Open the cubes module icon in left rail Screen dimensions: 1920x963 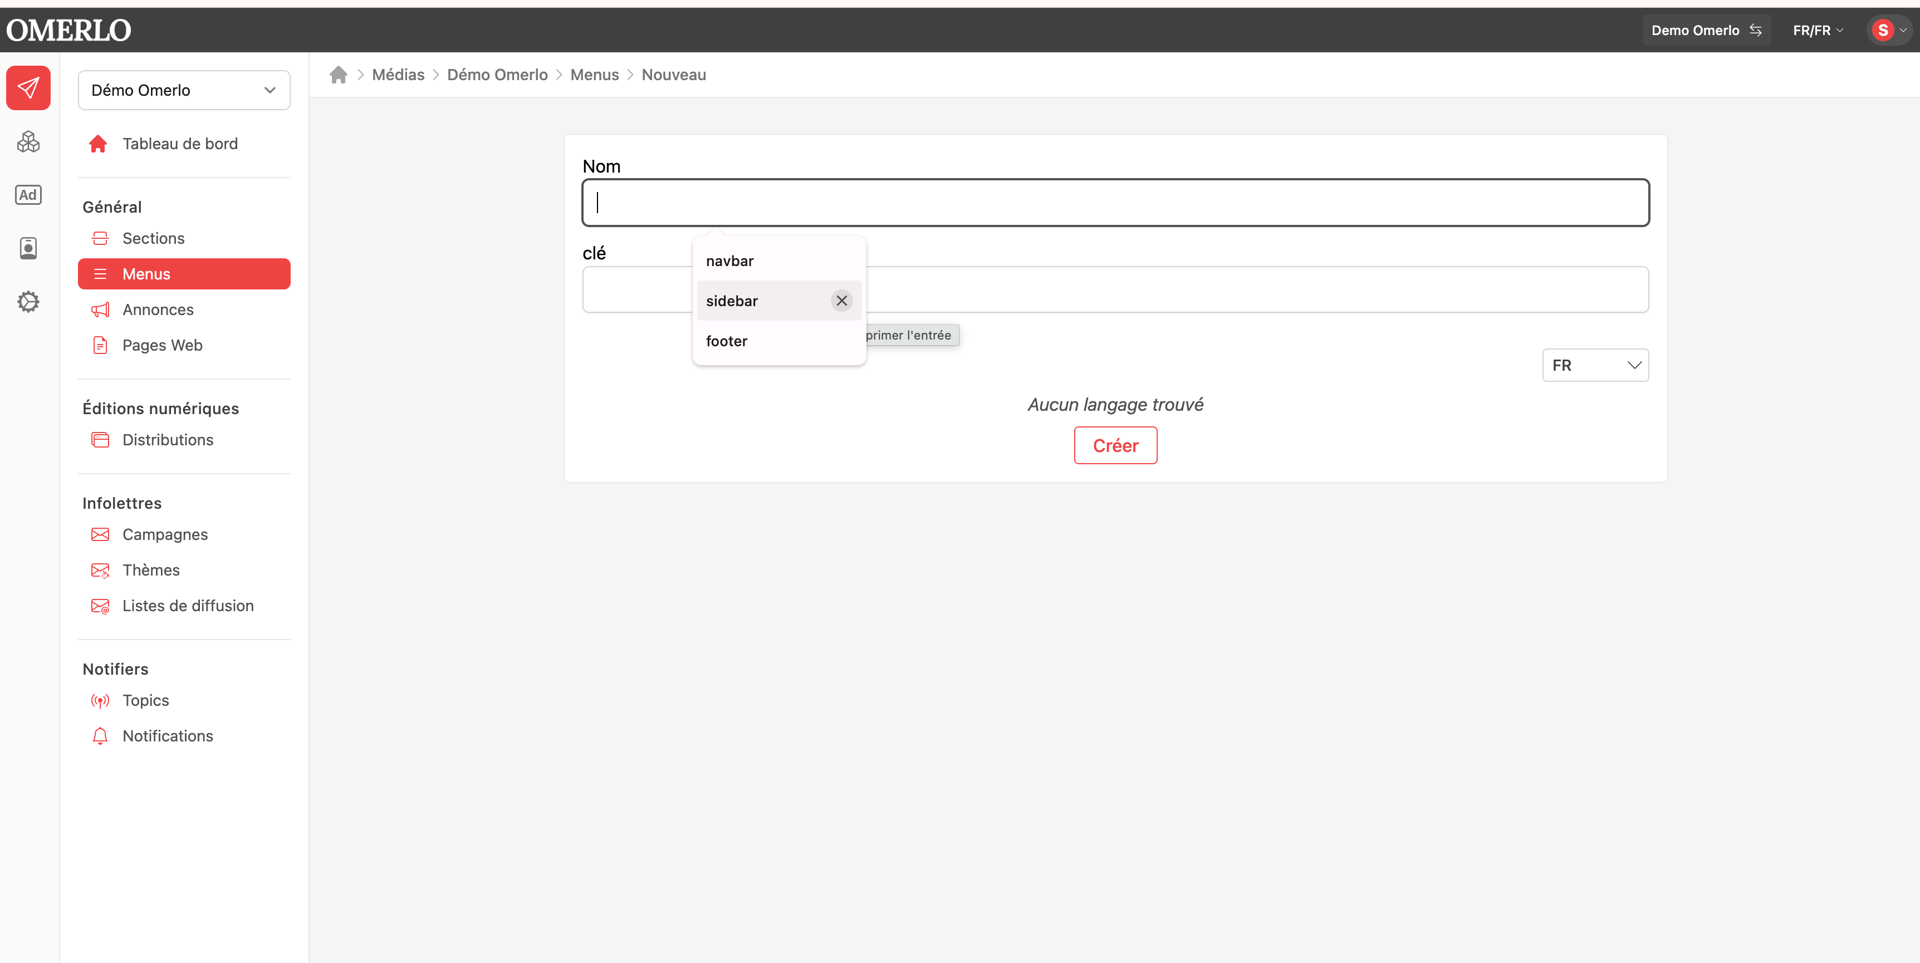click(28, 142)
